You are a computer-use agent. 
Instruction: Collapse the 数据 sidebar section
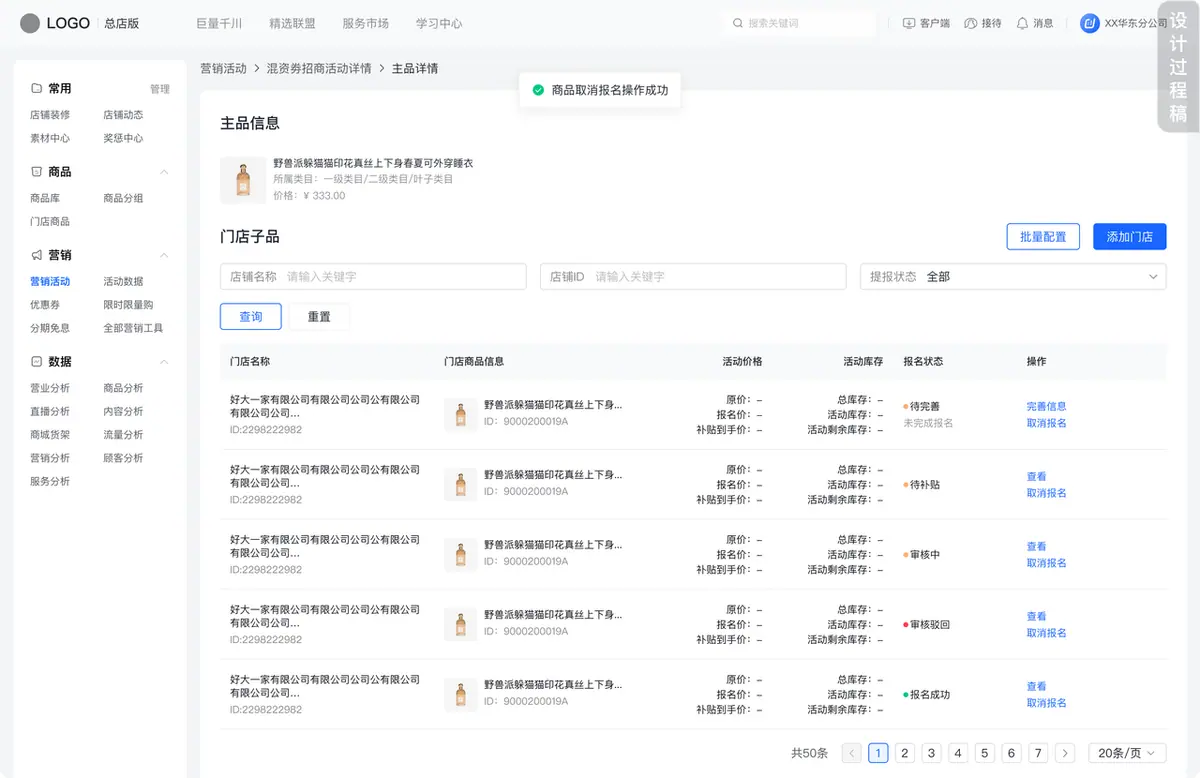point(164,361)
